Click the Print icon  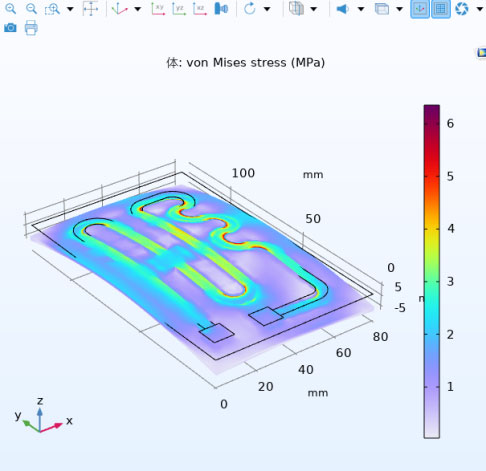click(31, 28)
